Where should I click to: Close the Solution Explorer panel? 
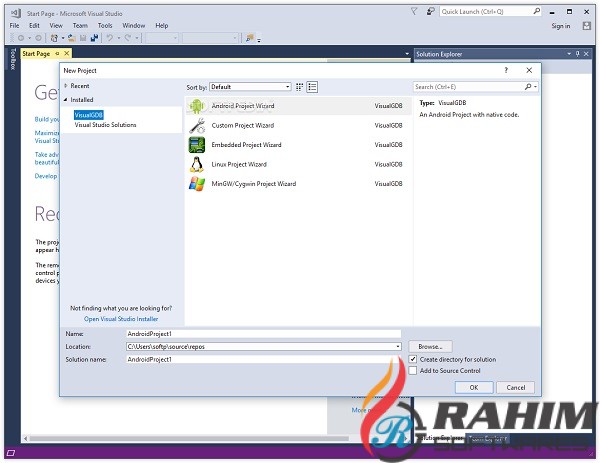pos(586,54)
